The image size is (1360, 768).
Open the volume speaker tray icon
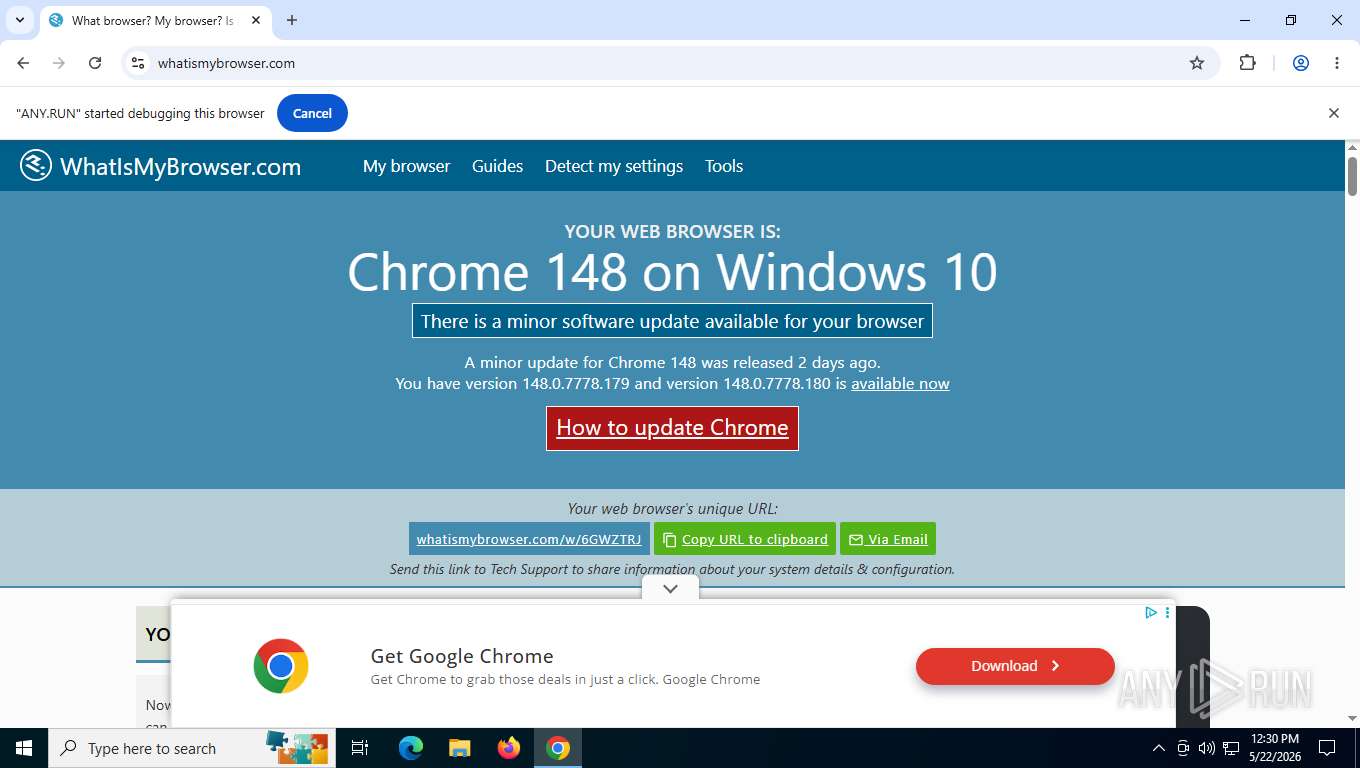pyautogui.click(x=1206, y=748)
